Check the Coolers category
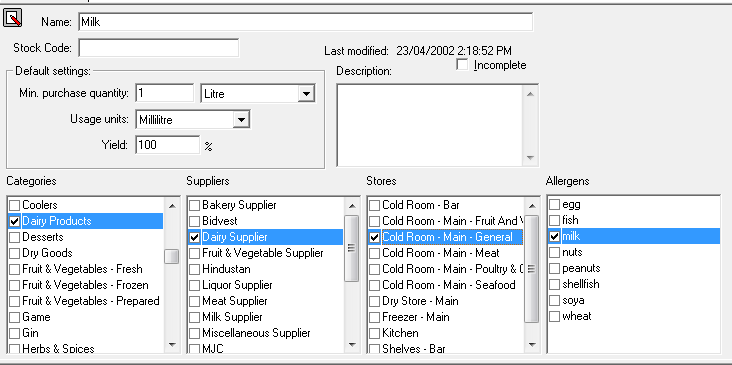The width and height of the screenshot is (732, 365). 15,205
